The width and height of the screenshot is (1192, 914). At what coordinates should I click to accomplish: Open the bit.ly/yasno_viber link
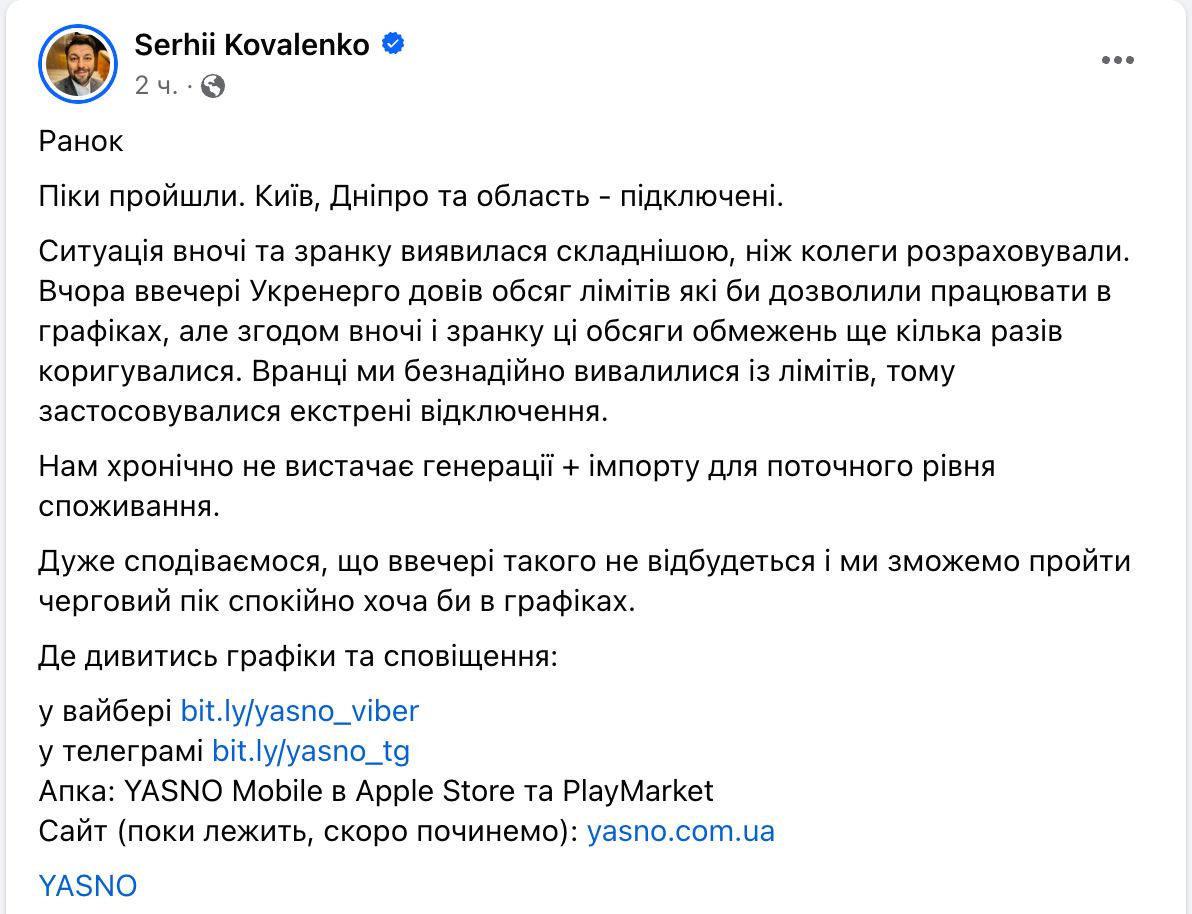click(x=299, y=711)
